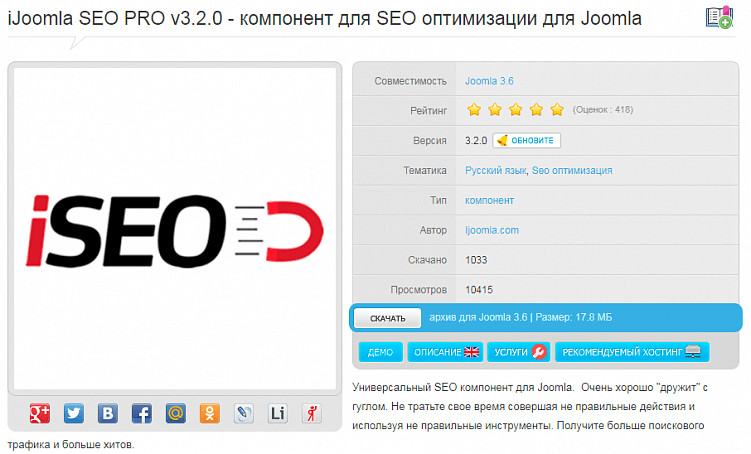This screenshot has height=454, width=751.
Task: Click the Тематика label
Action: 425,170
